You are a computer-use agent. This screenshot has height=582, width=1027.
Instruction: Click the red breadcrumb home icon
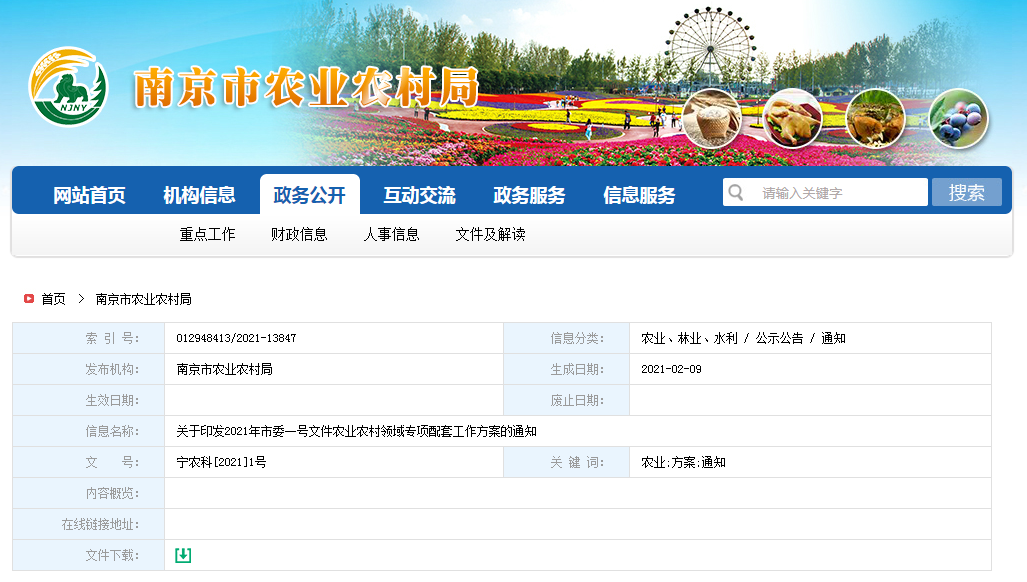coord(29,299)
